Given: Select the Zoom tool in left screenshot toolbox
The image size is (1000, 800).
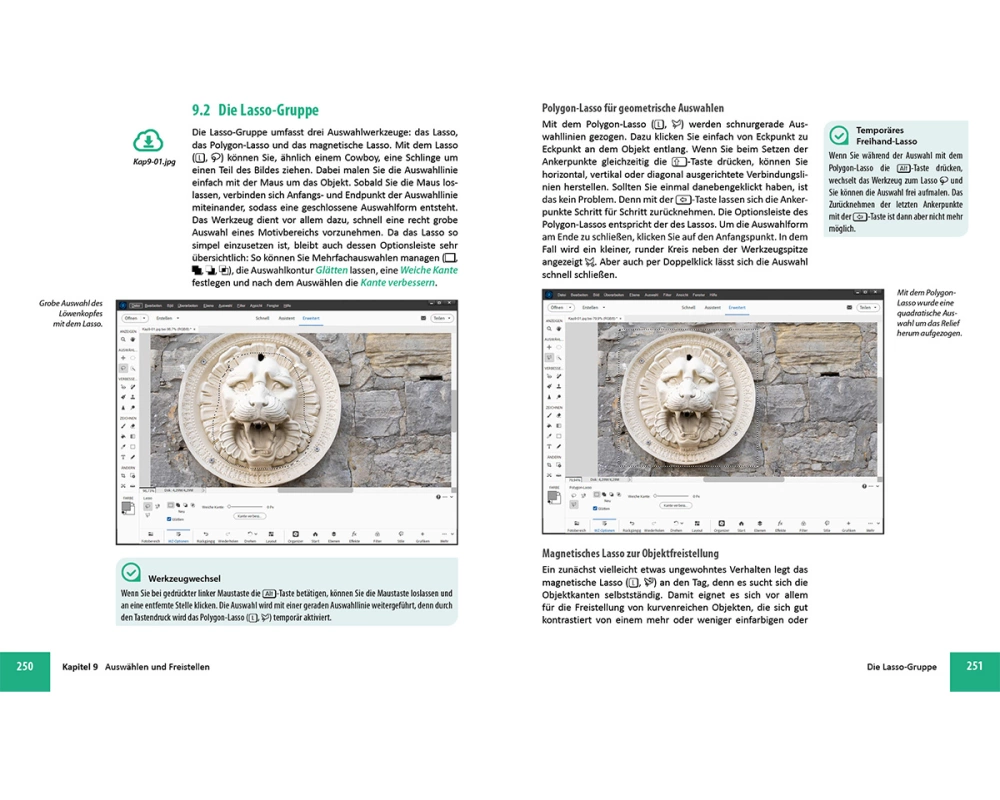Looking at the screenshot, I should pos(122,340).
